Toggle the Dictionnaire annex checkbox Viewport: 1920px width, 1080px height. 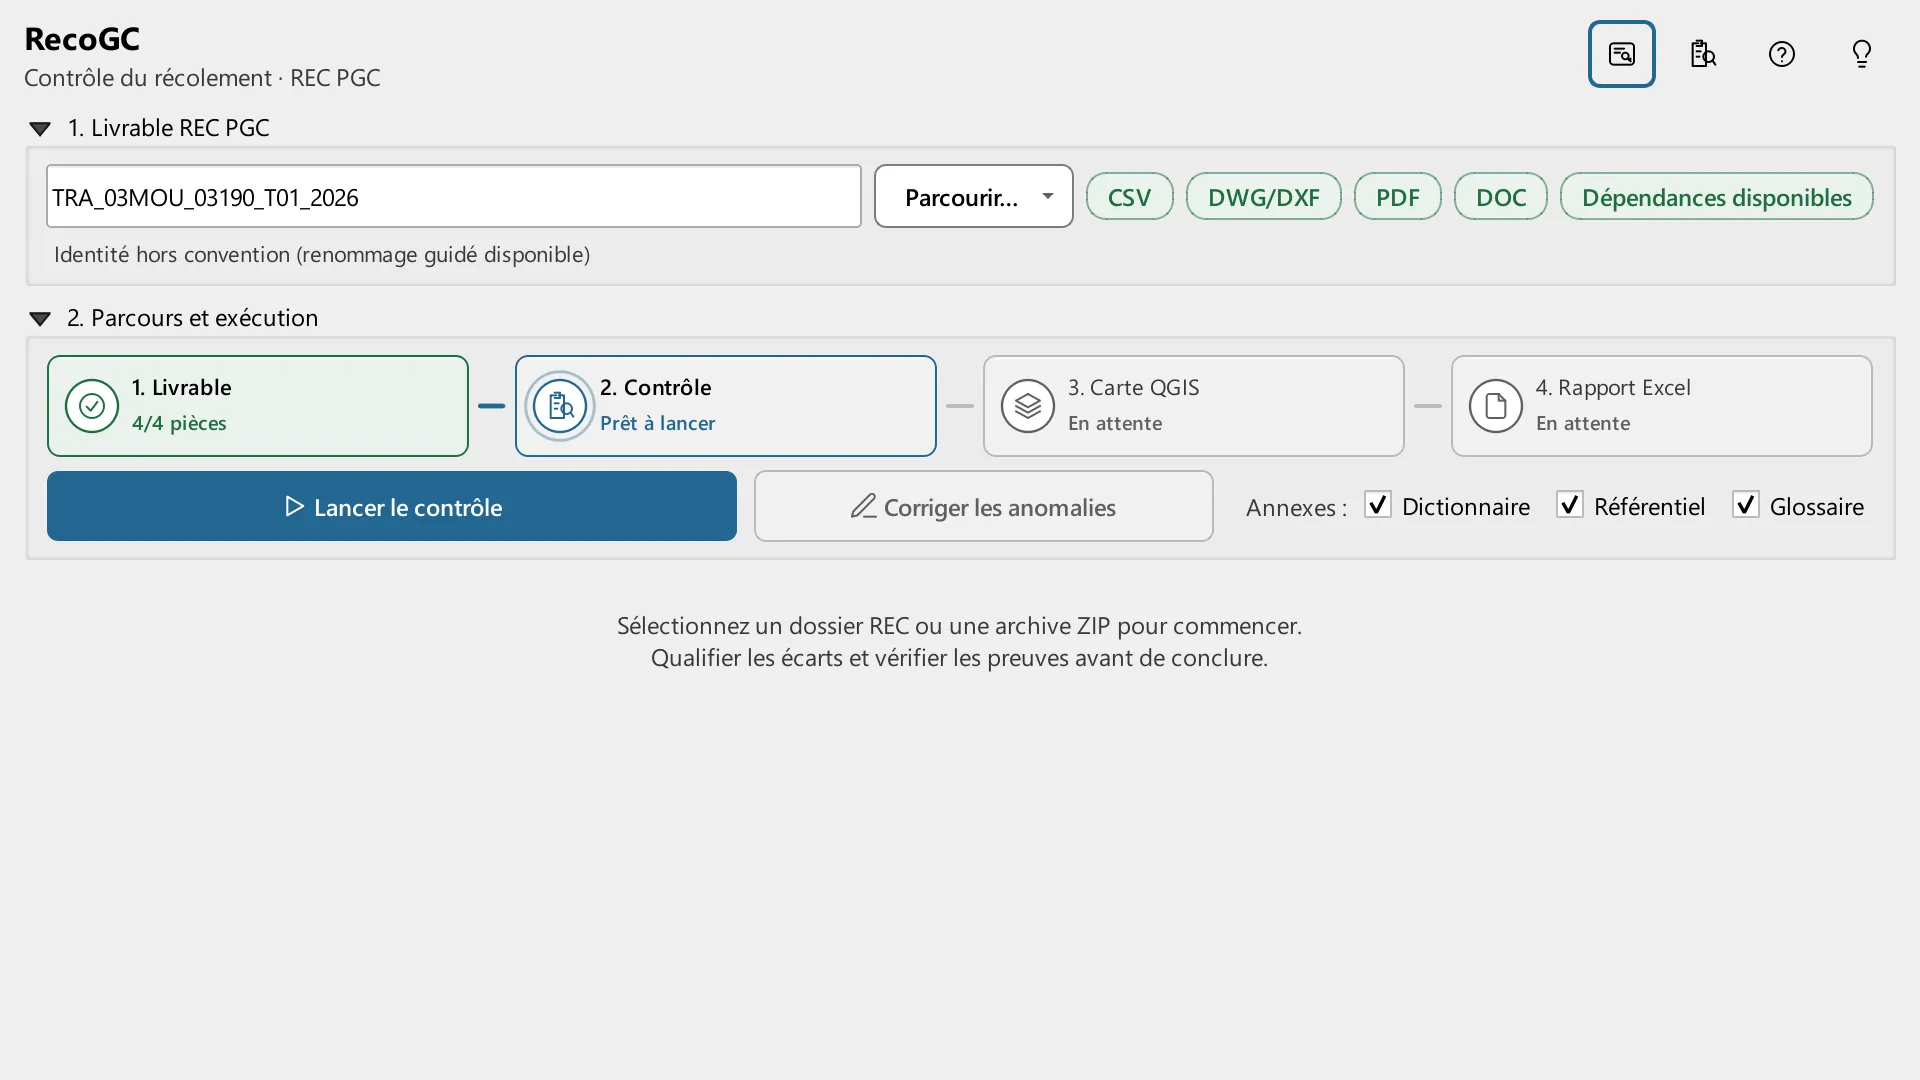(1377, 505)
